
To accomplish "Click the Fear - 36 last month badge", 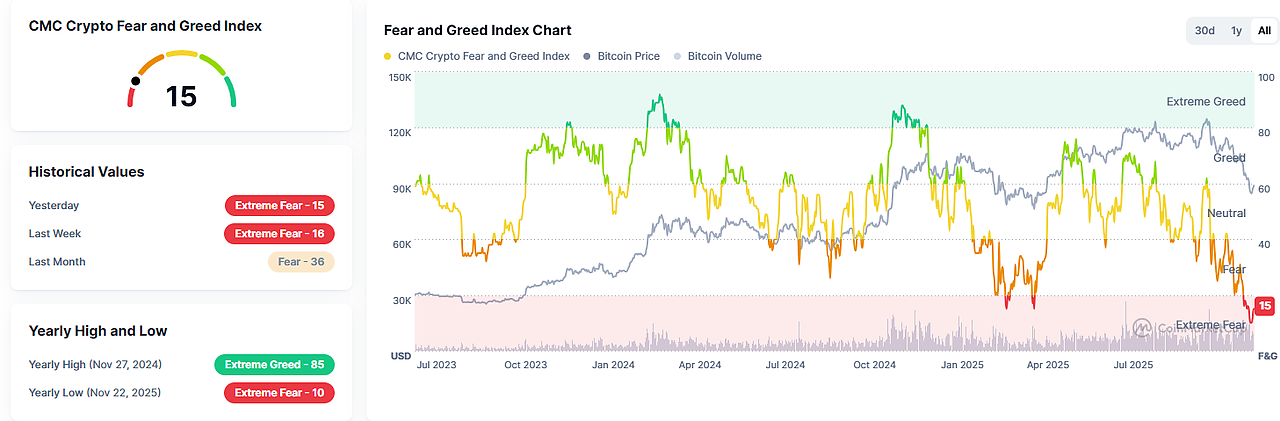I will pyautogui.click(x=301, y=262).
